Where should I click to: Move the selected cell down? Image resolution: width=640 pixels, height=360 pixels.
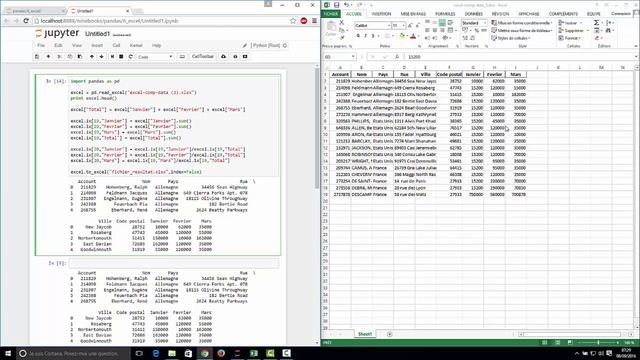(102, 57)
